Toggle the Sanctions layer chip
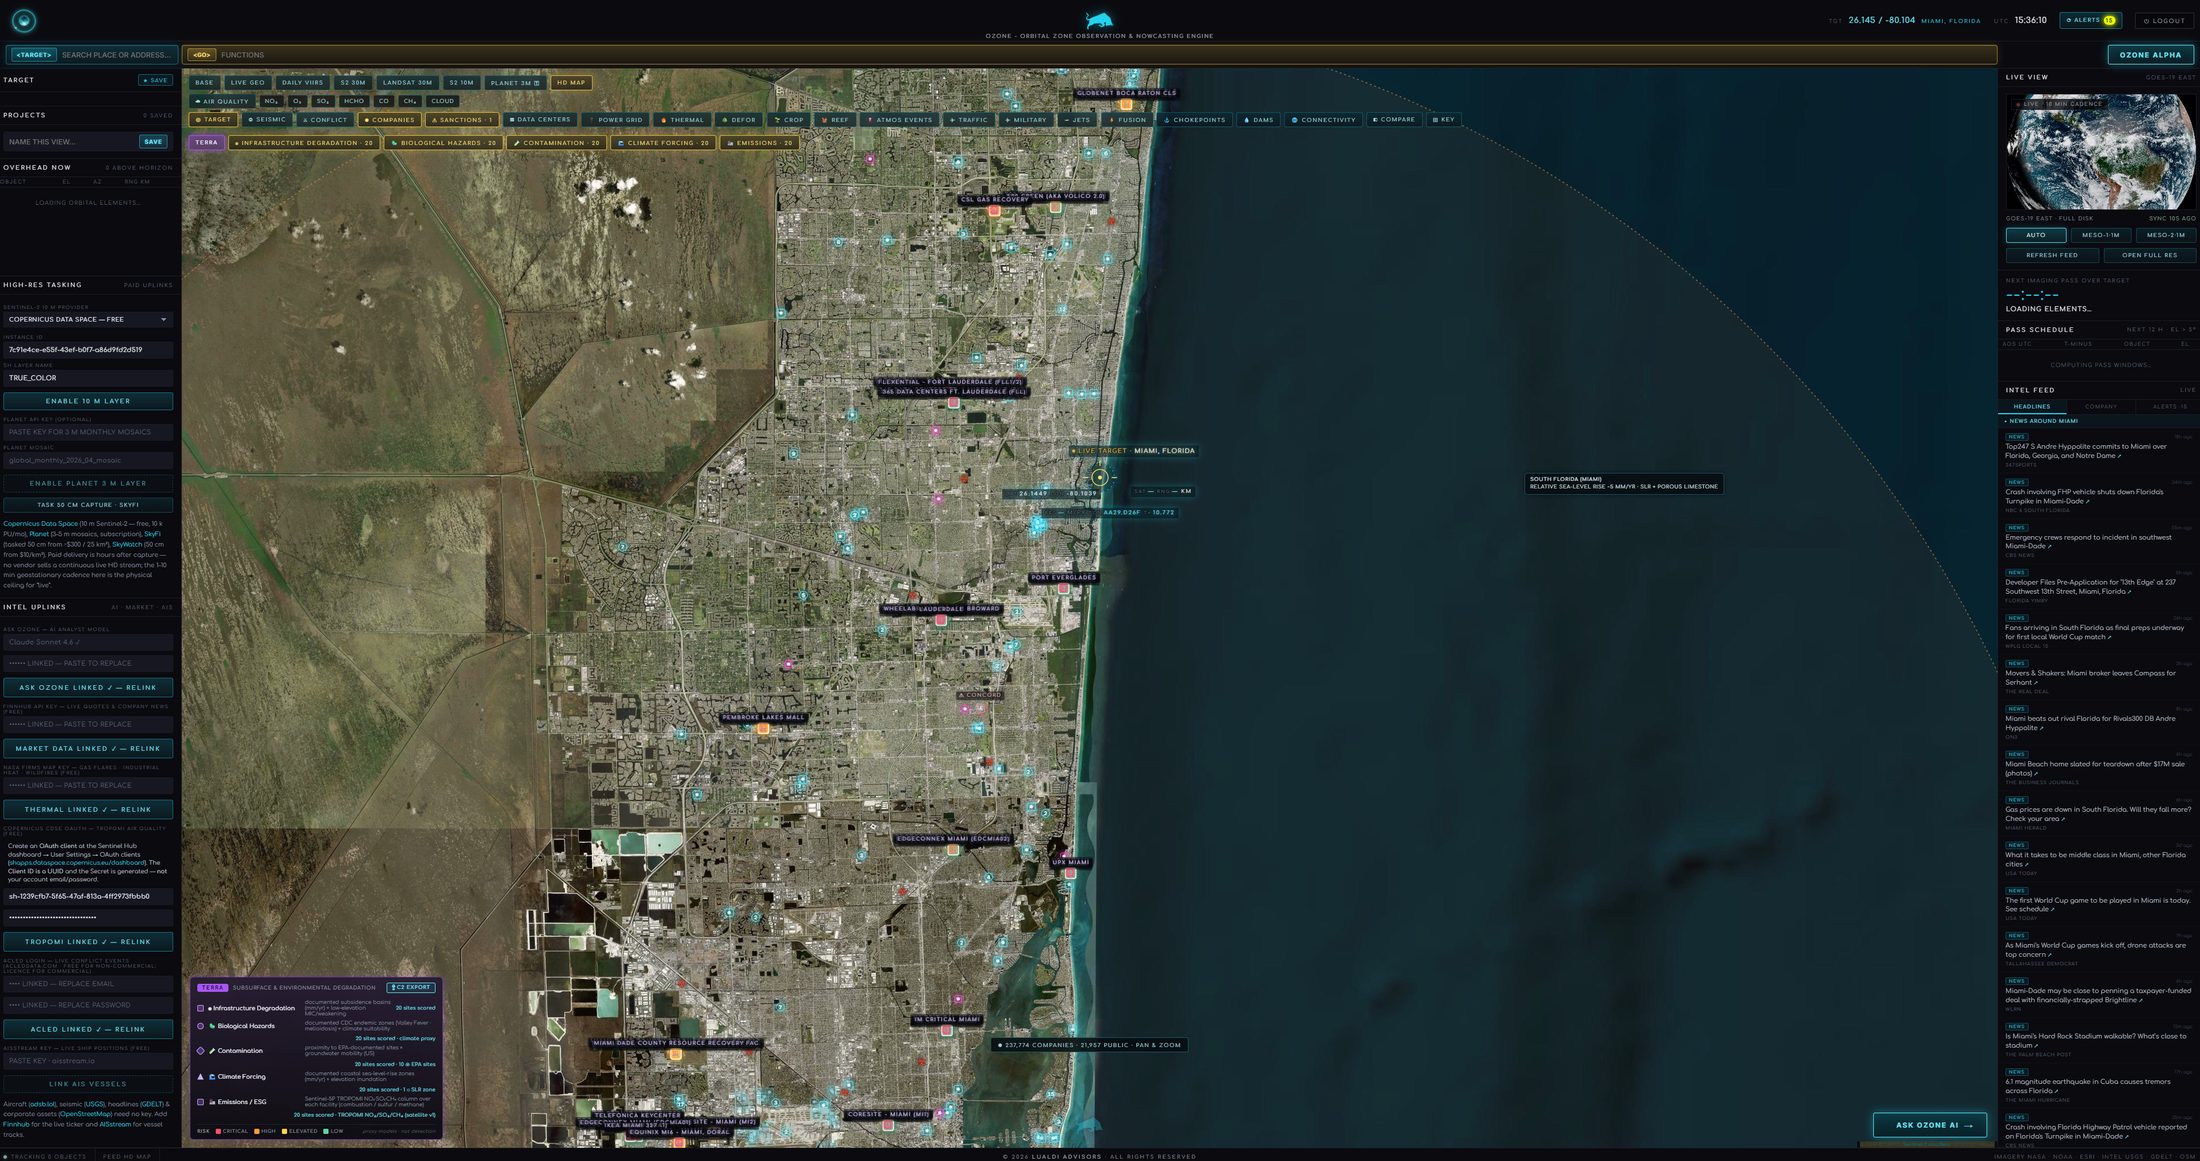The height and width of the screenshot is (1161, 2200). click(x=463, y=120)
